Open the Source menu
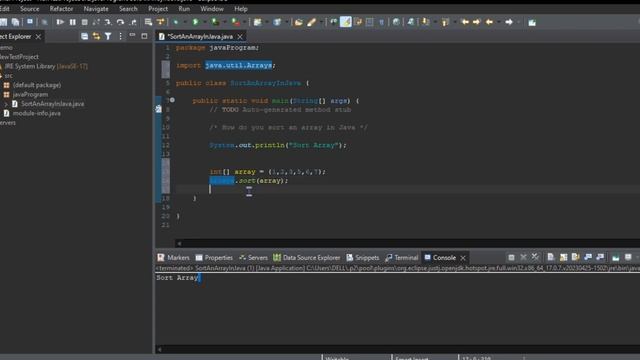This screenshot has height=360, width=640. pos(29,9)
